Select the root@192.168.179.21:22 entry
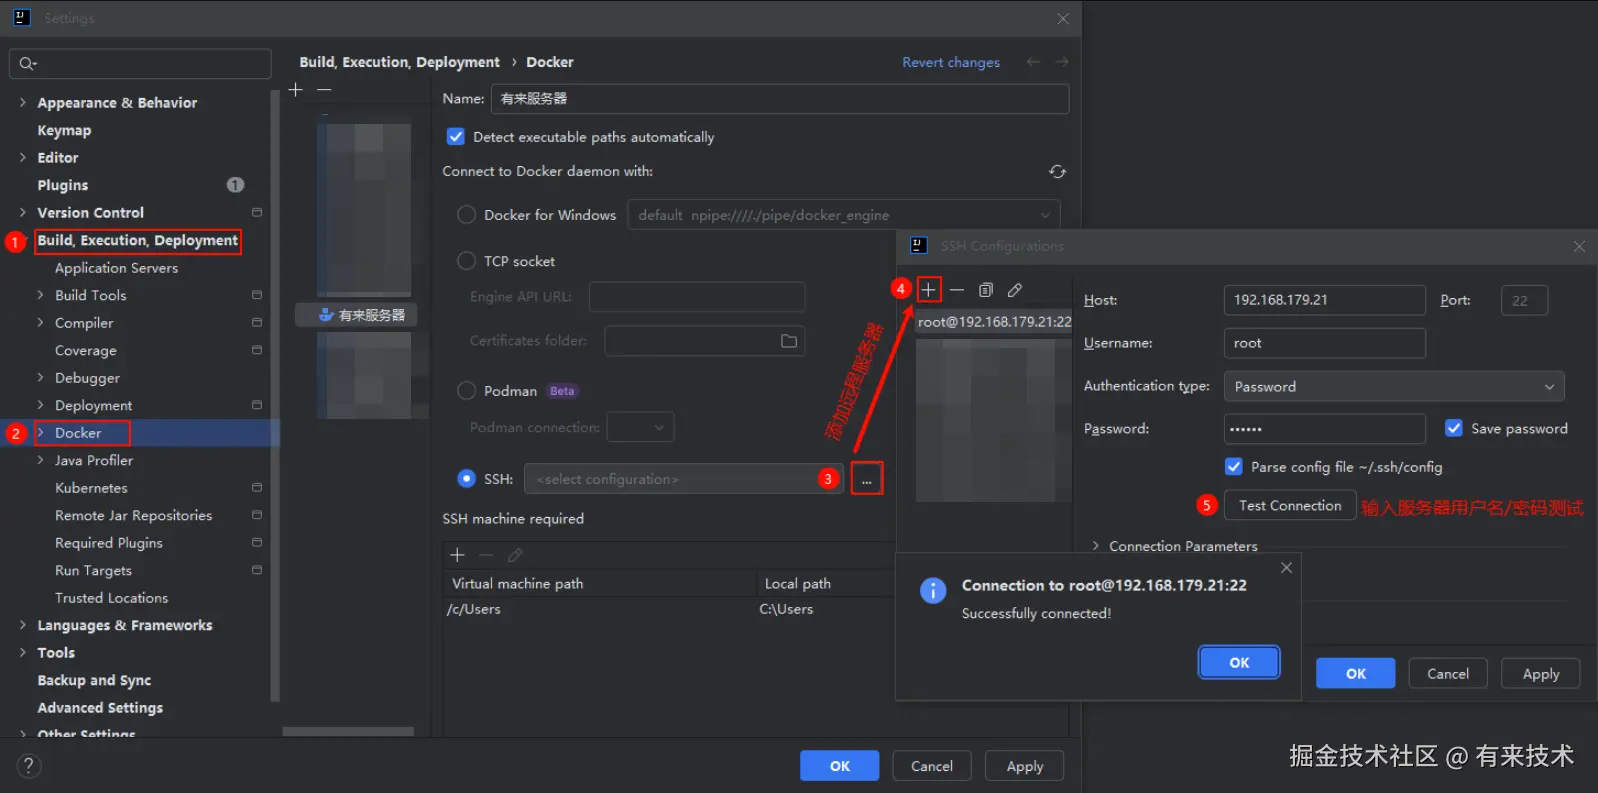The width and height of the screenshot is (1598, 793). point(994,322)
